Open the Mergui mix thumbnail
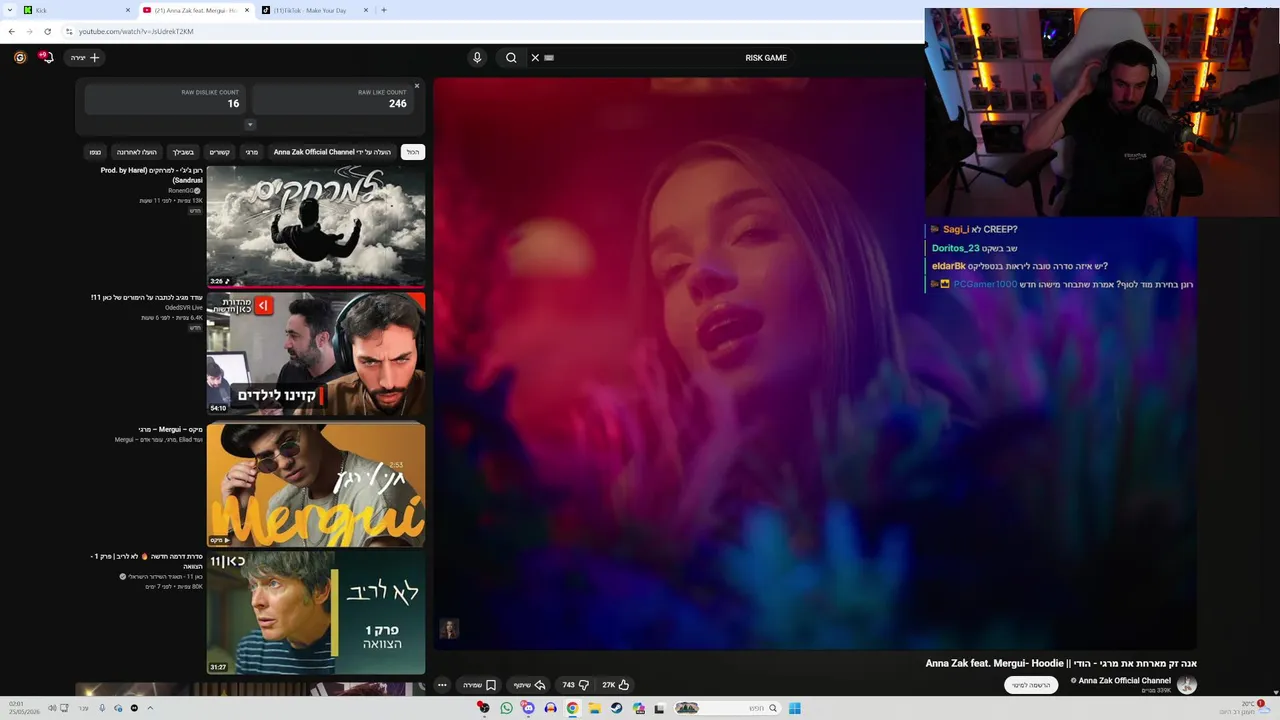This screenshot has height=720, width=1280. 316,484
